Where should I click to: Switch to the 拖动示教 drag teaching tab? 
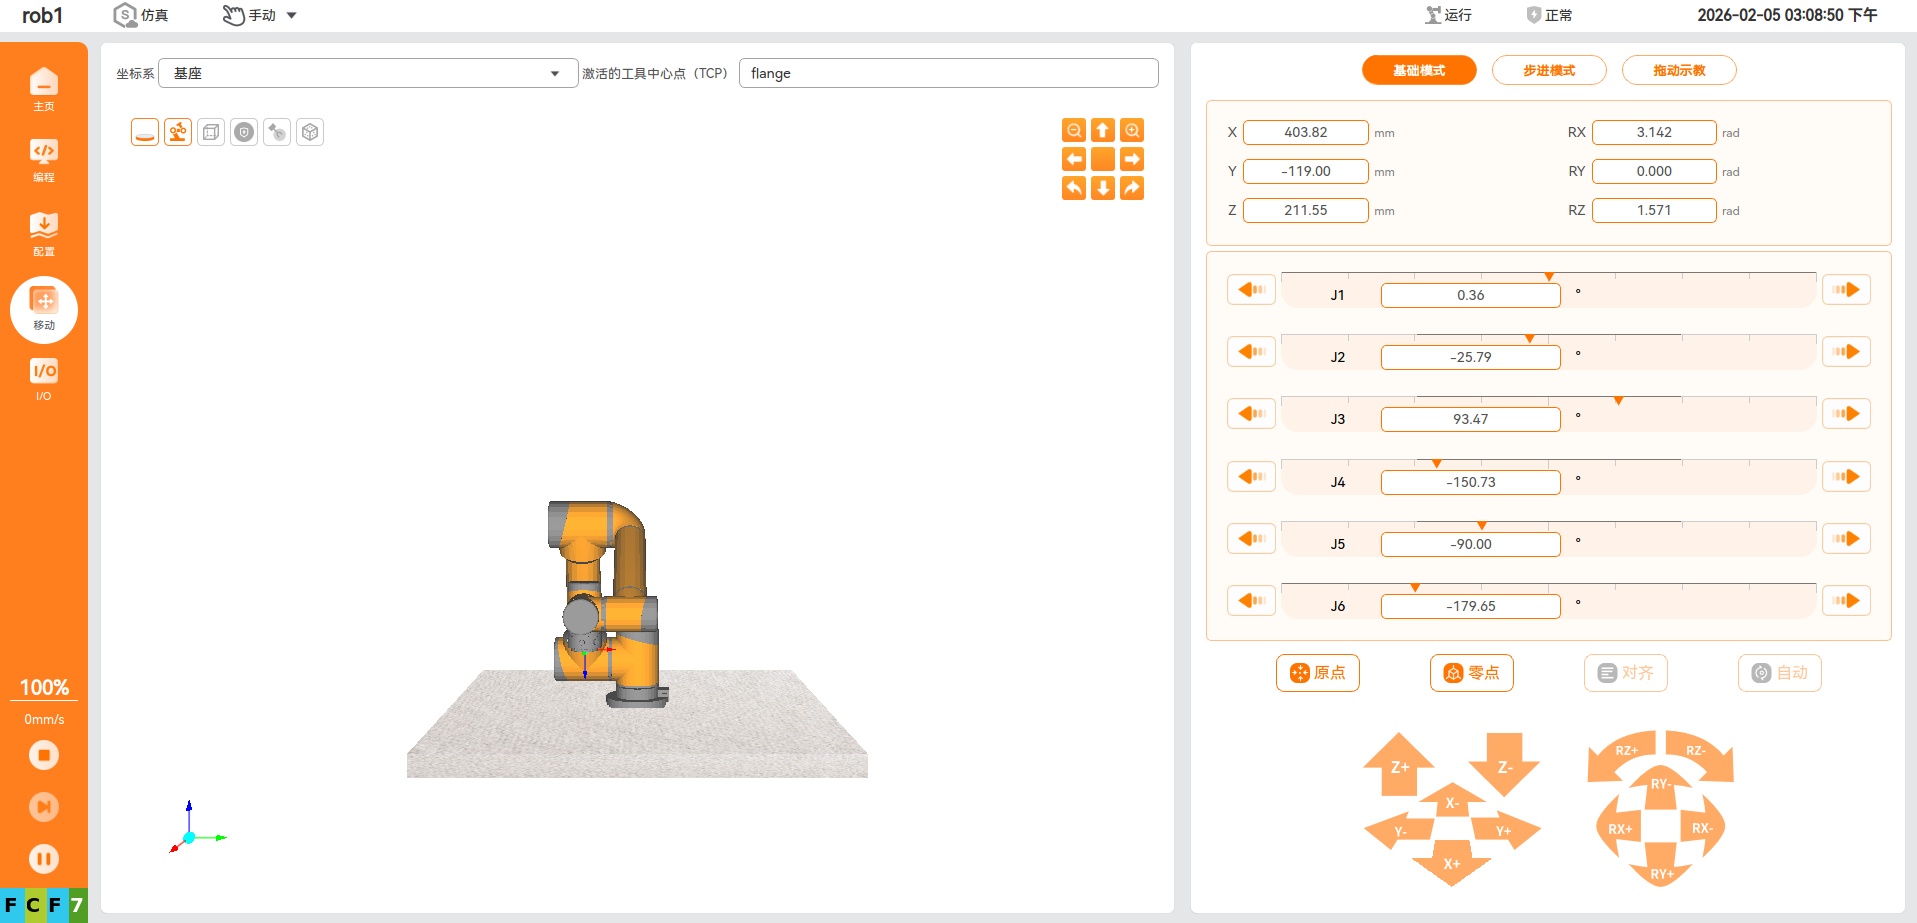tap(1678, 70)
